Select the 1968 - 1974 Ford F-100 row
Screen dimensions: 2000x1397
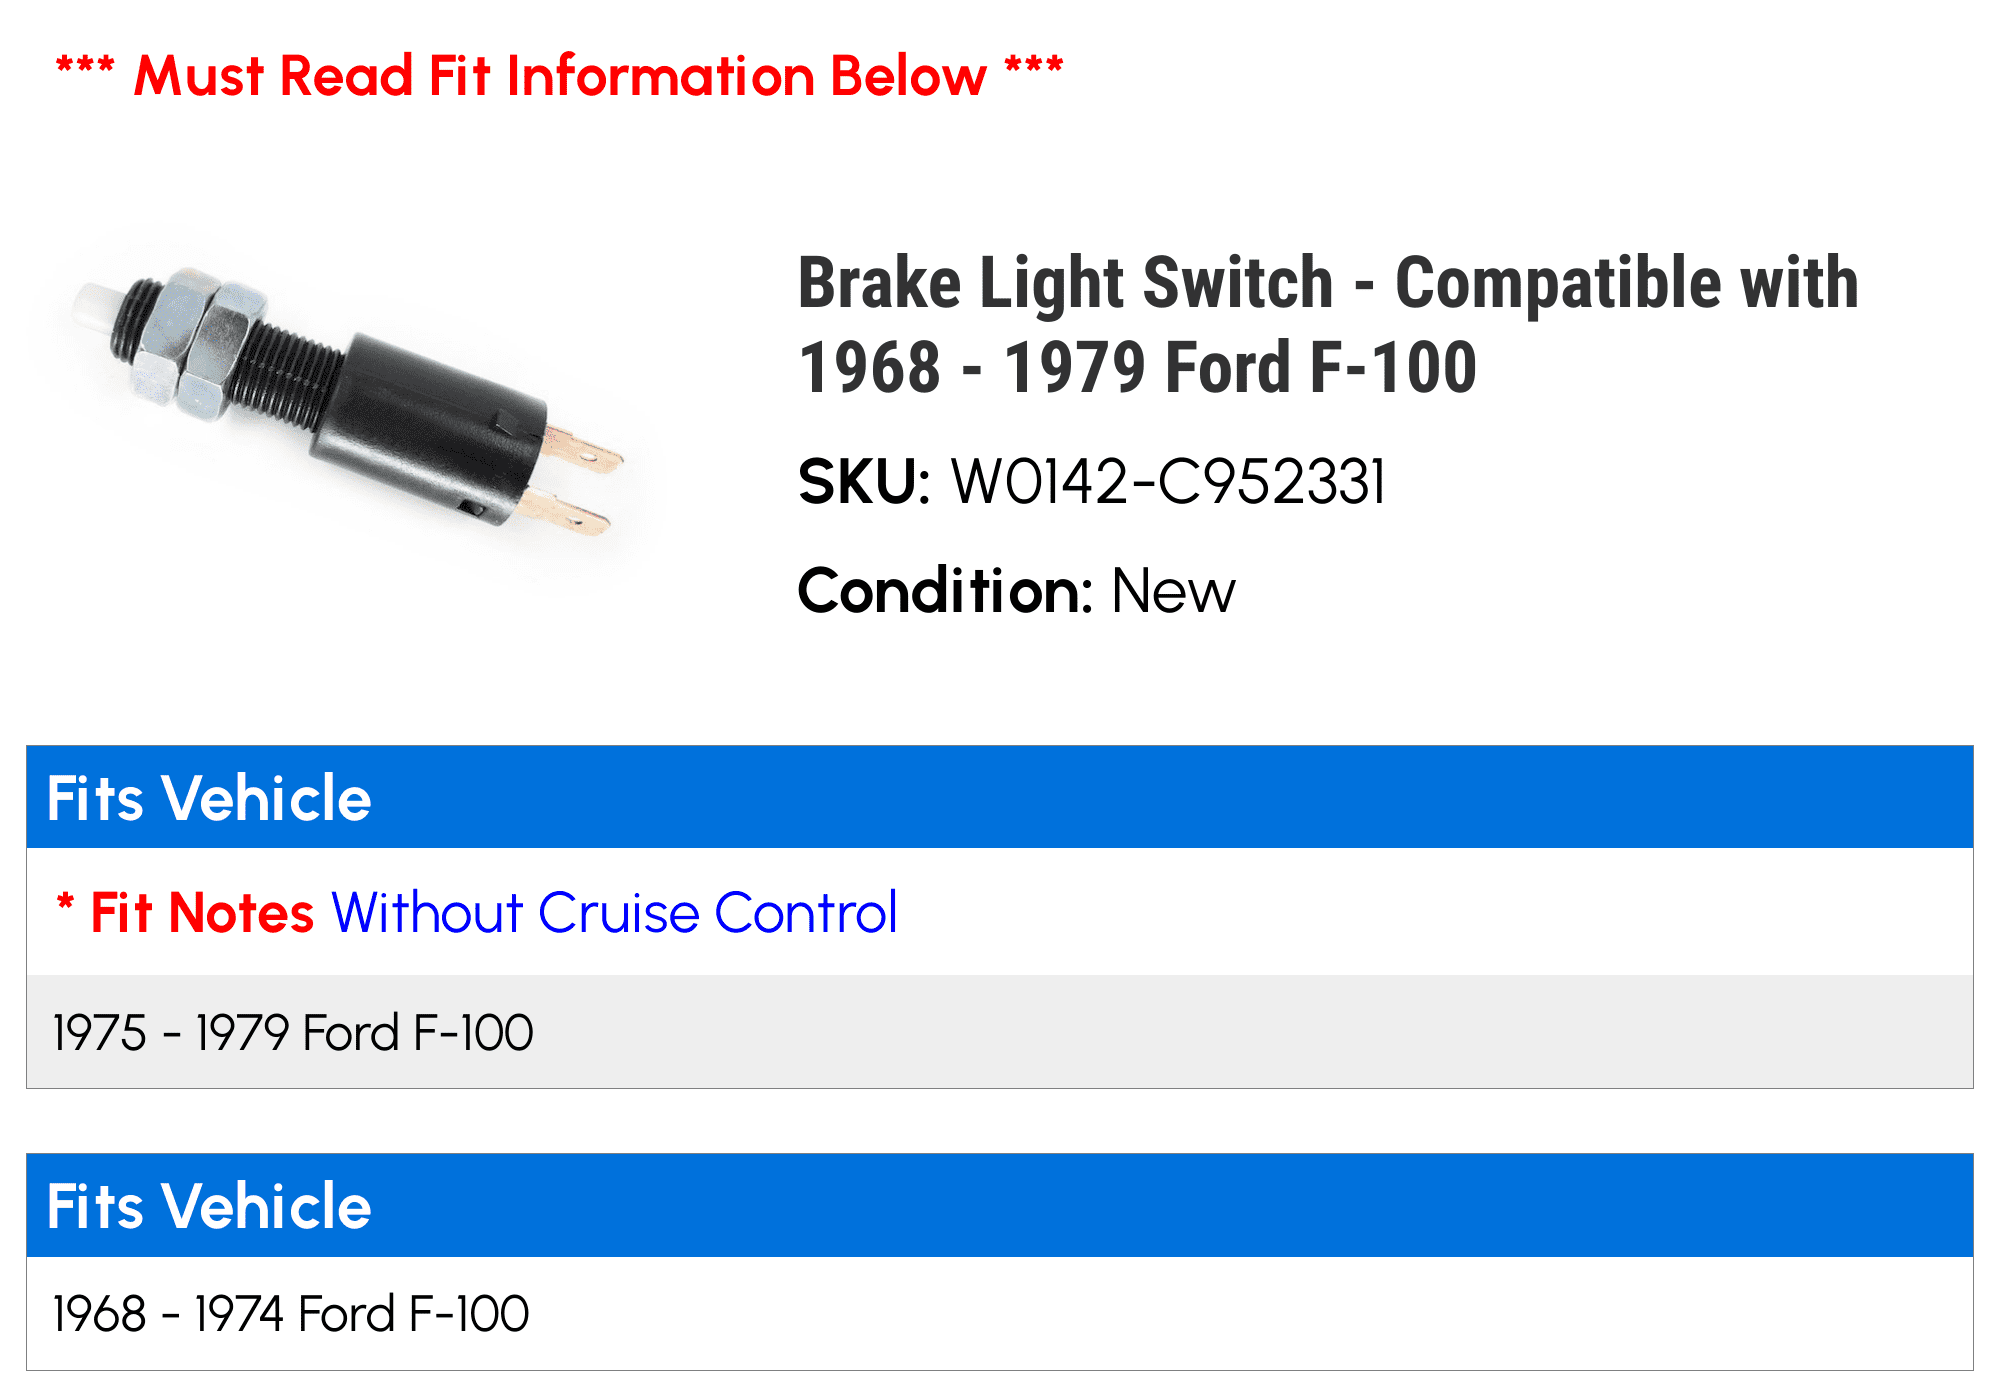1000,1313
